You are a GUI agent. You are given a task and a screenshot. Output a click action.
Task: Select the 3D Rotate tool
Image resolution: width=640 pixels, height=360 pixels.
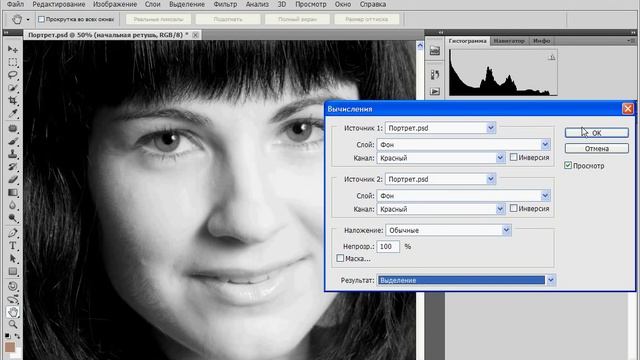[13, 286]
